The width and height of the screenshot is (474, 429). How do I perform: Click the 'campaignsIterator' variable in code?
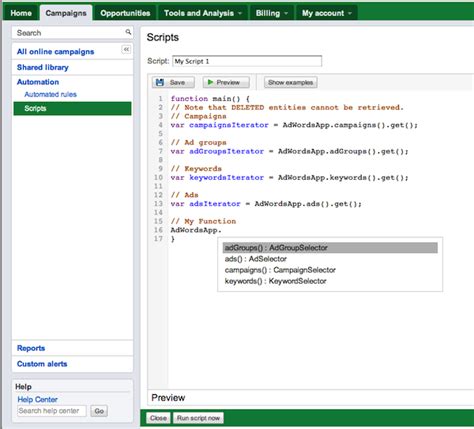[x=229, y=125]
